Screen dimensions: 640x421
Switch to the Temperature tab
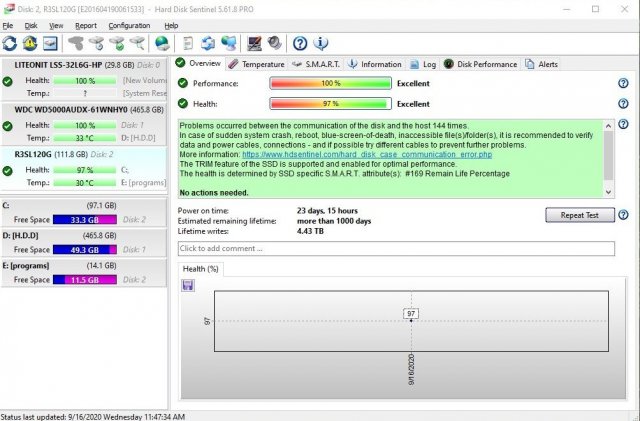click(256, 64)
